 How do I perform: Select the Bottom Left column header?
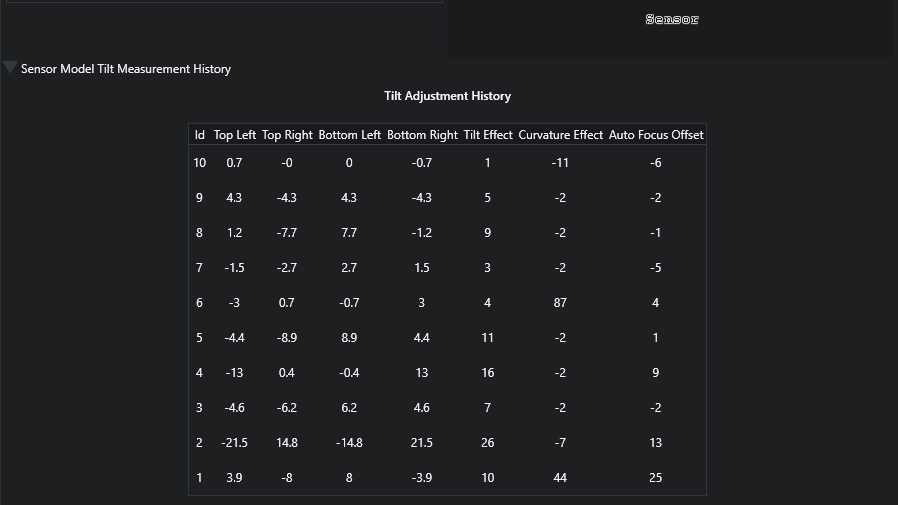pos(349,135)
